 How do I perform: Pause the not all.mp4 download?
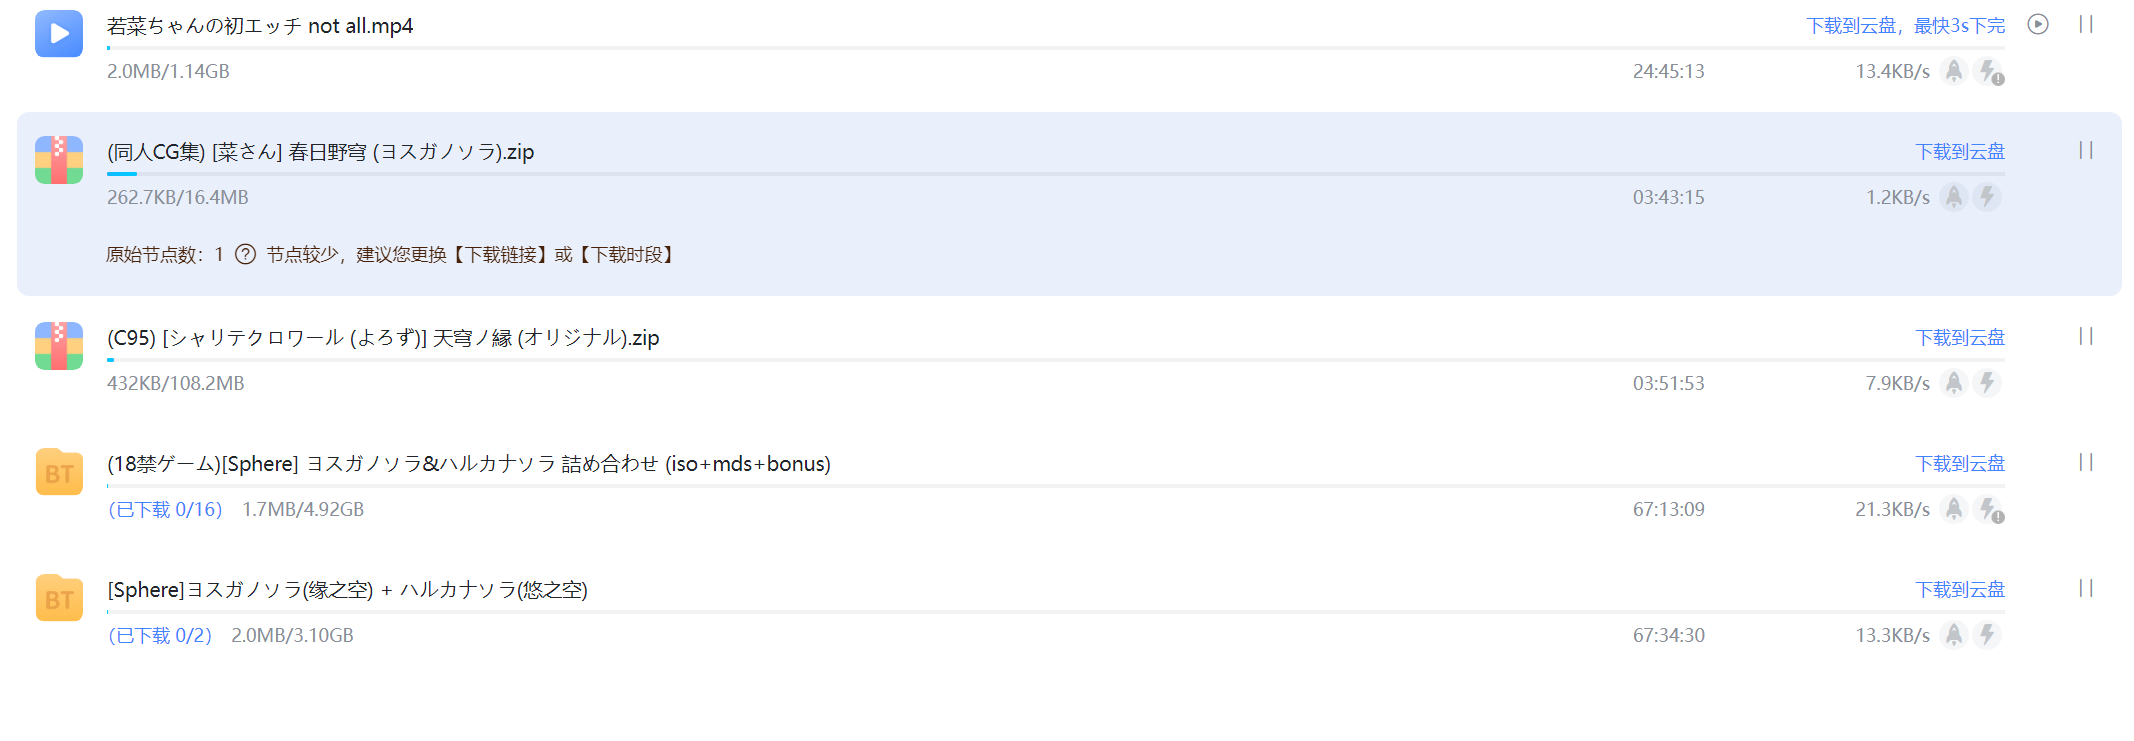(x=2086, y=25)
